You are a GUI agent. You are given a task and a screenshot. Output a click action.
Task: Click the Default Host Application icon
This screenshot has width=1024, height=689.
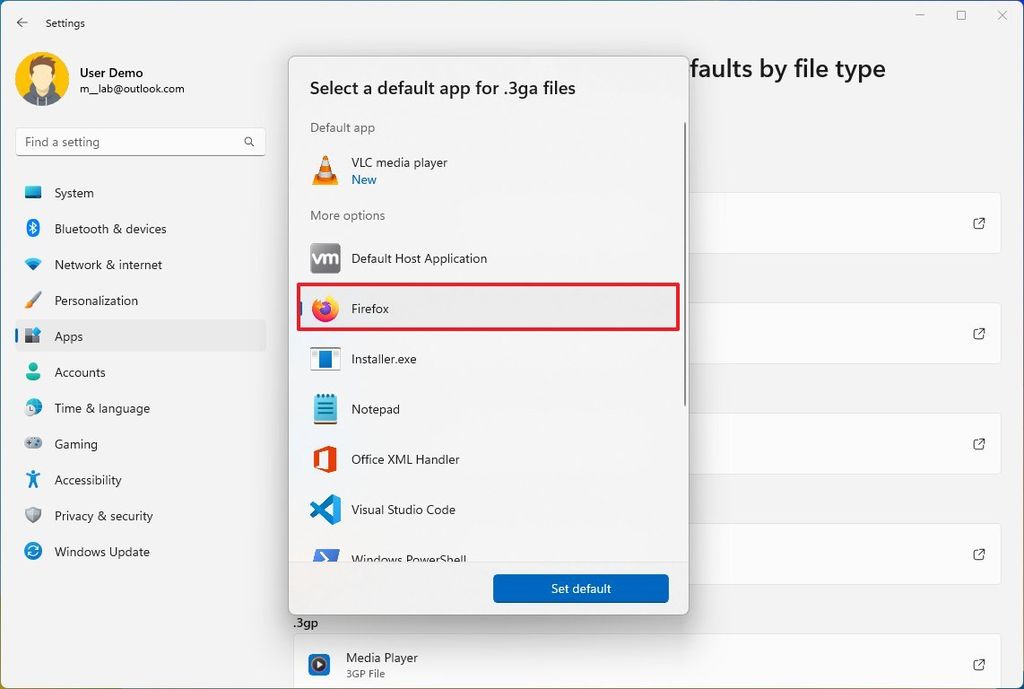point(324,258)
